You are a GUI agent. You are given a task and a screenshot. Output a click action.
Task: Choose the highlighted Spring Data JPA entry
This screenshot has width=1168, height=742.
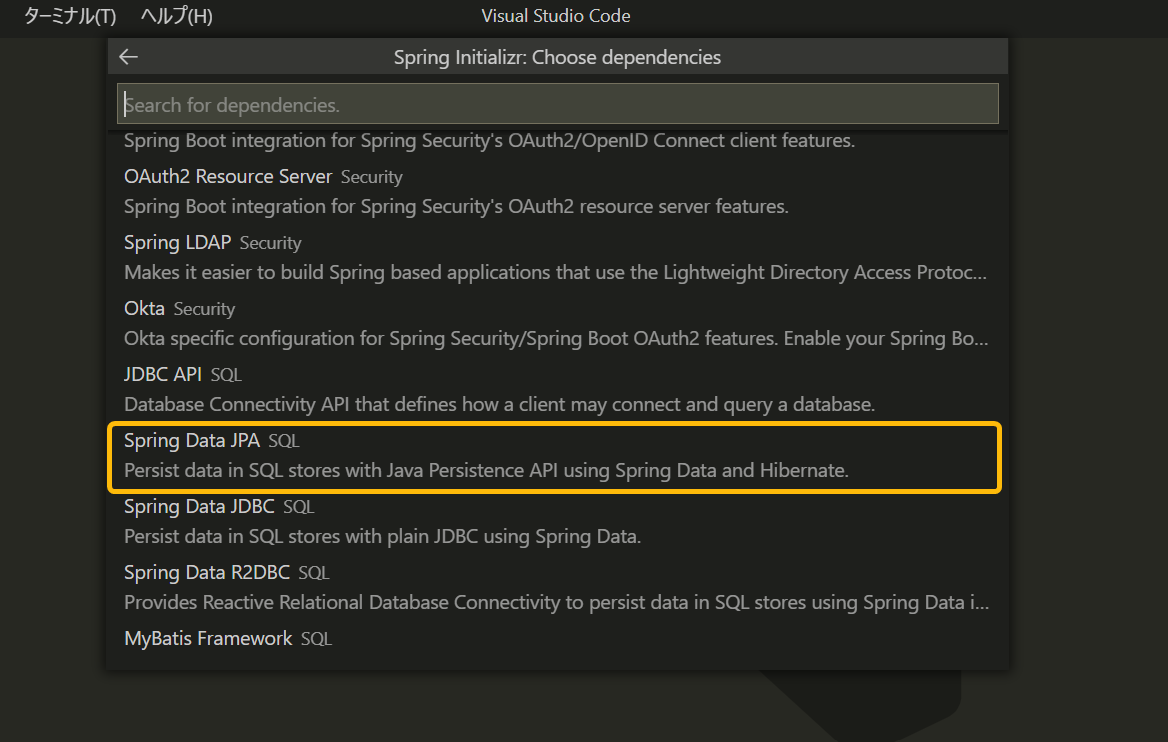192,441
